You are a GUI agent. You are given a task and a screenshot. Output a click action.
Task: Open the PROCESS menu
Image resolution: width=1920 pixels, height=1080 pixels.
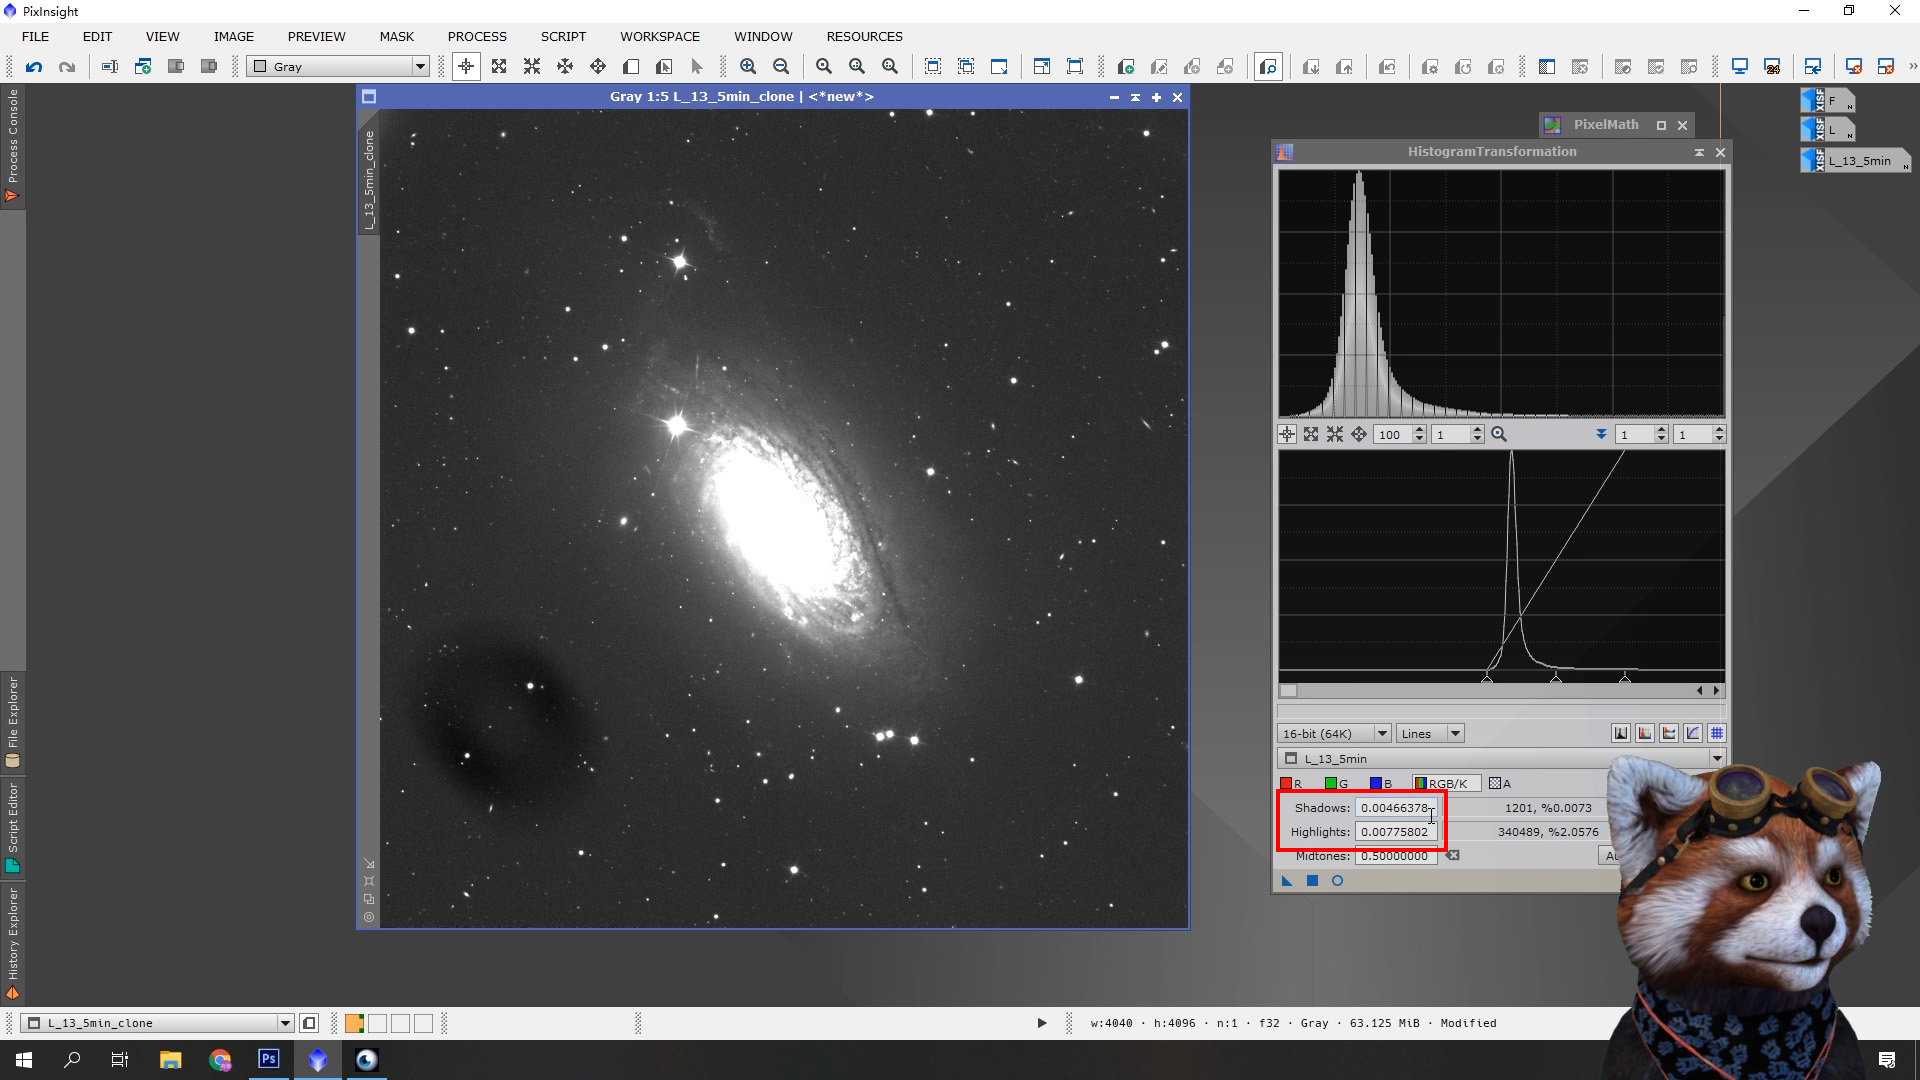[x=477, y=36]
